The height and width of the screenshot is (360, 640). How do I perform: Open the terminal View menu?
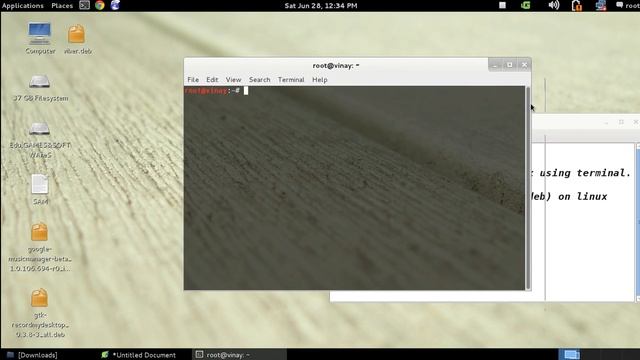(233, 80)
